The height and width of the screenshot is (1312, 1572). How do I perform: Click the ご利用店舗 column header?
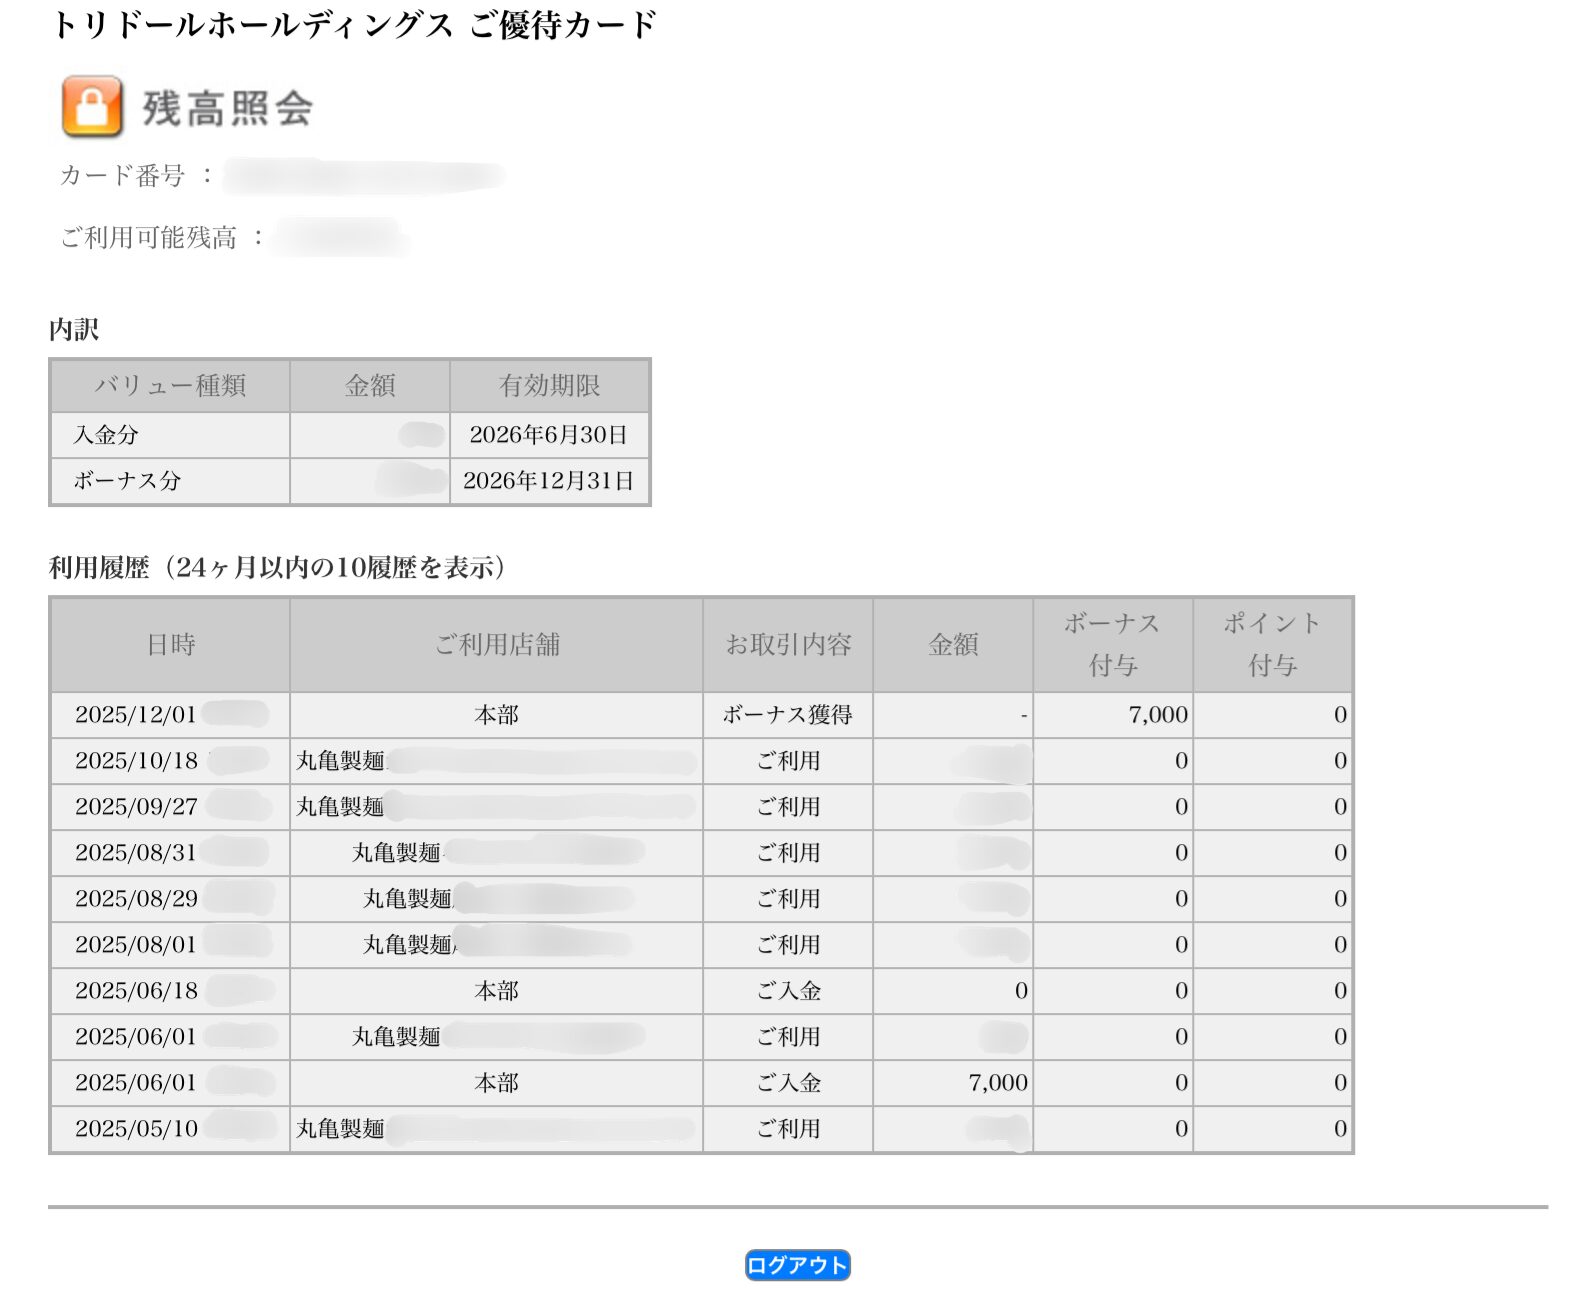(x=496, y=645)
